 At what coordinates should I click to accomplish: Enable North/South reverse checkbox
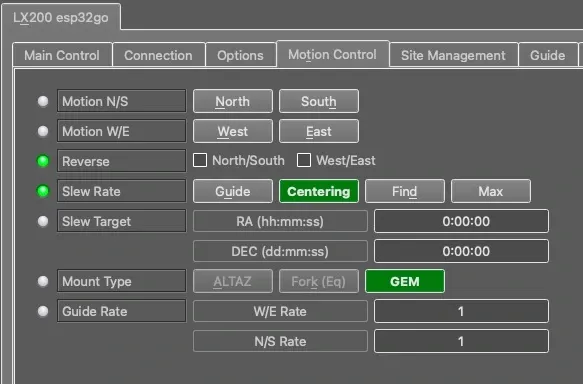[200, 161]
